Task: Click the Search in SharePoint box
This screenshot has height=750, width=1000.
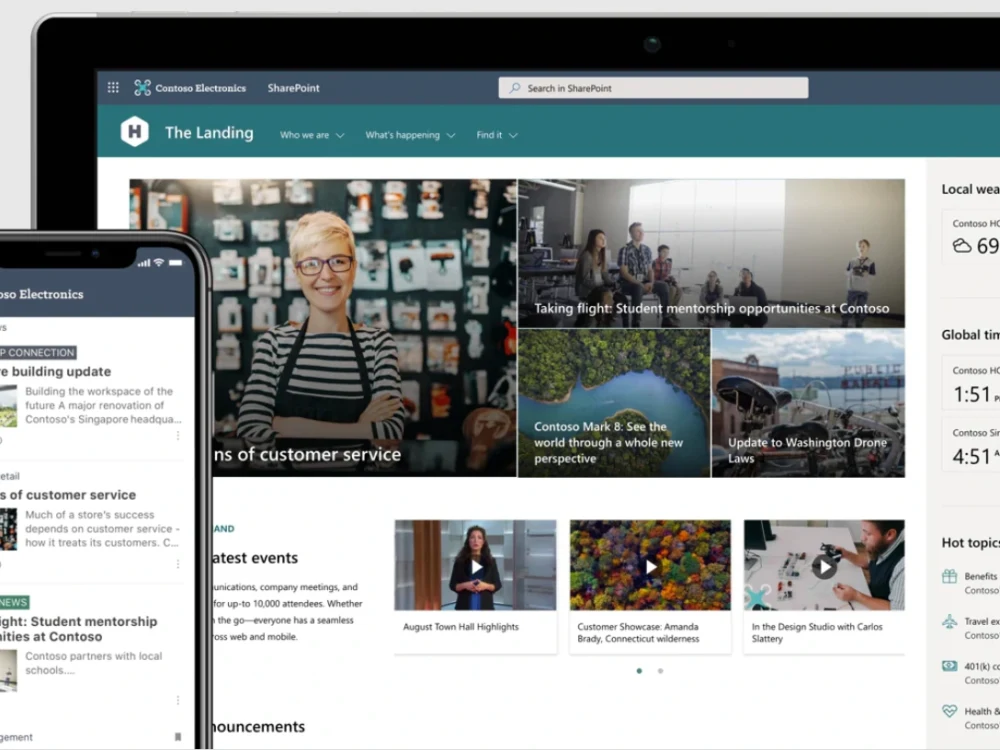Action: (x=653, y=88)
